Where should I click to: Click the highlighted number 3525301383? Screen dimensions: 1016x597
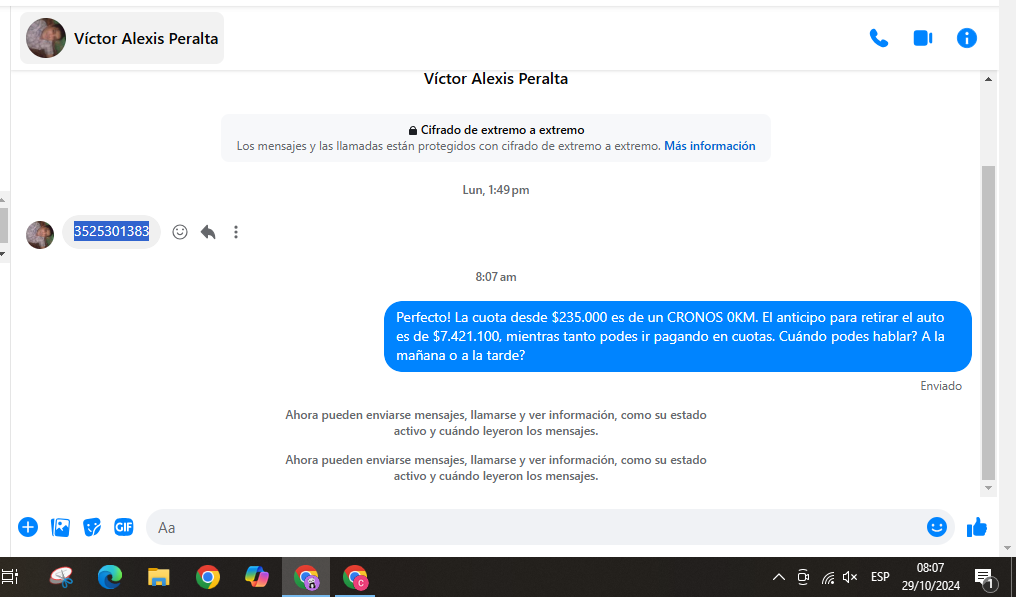[111, 231]
